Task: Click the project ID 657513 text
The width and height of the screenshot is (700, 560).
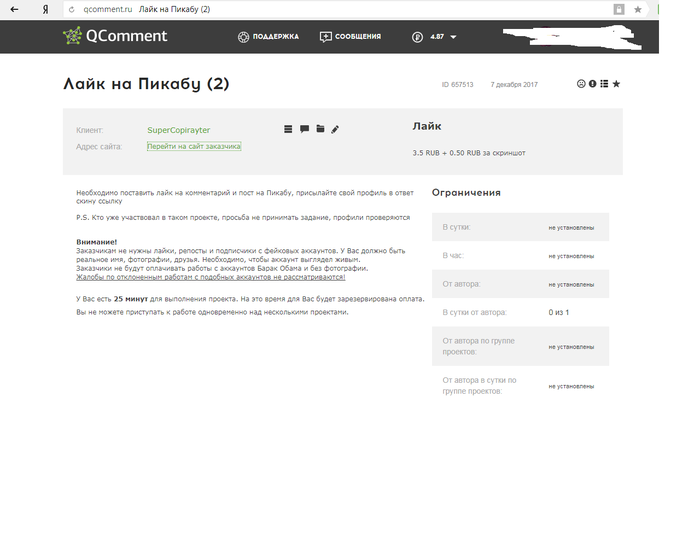Action: click(457, 84)
